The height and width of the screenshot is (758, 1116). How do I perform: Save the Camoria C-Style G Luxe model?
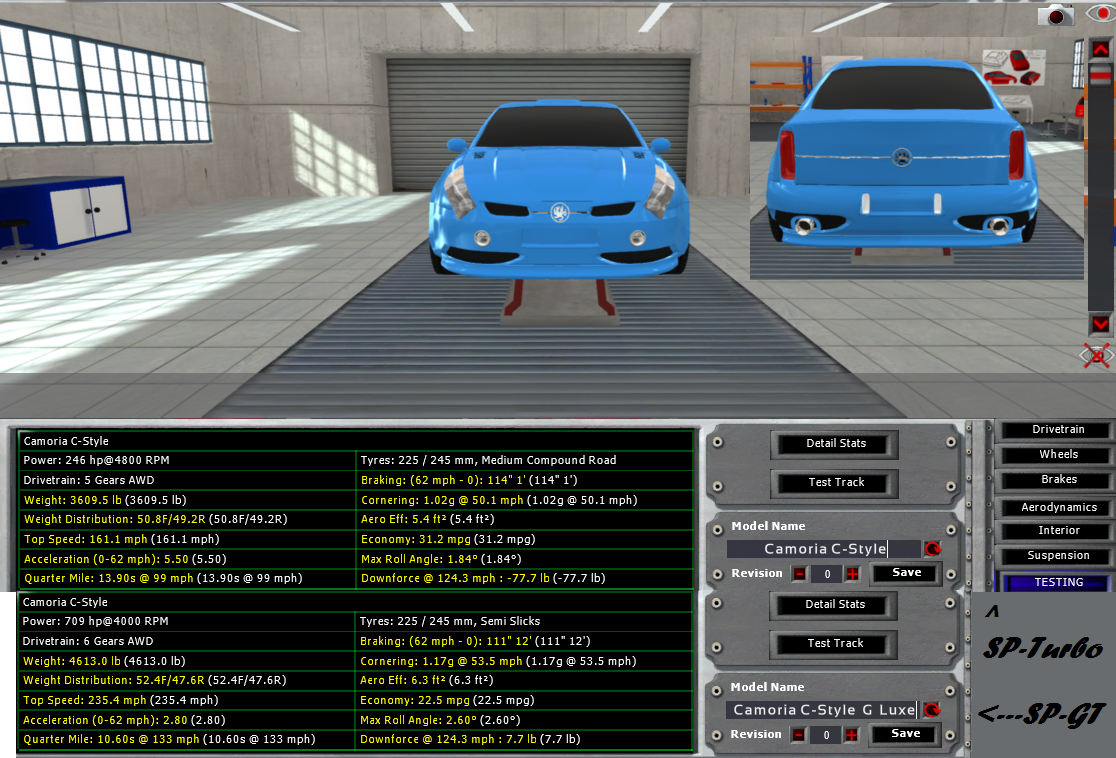[x=906, y=734]
